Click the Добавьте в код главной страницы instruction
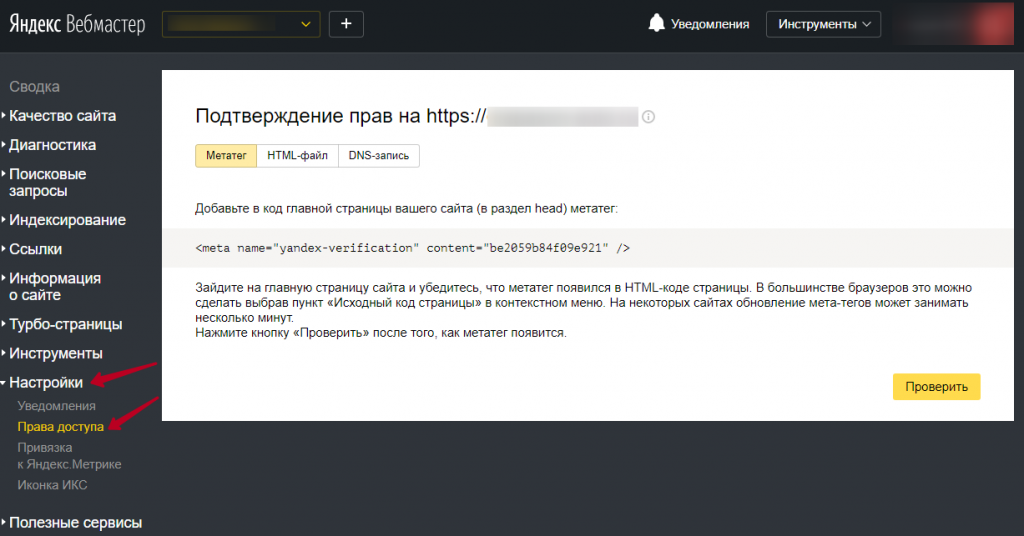This screenshot has height=536, width=1024. pyautogui.click(x=406, y=208)
